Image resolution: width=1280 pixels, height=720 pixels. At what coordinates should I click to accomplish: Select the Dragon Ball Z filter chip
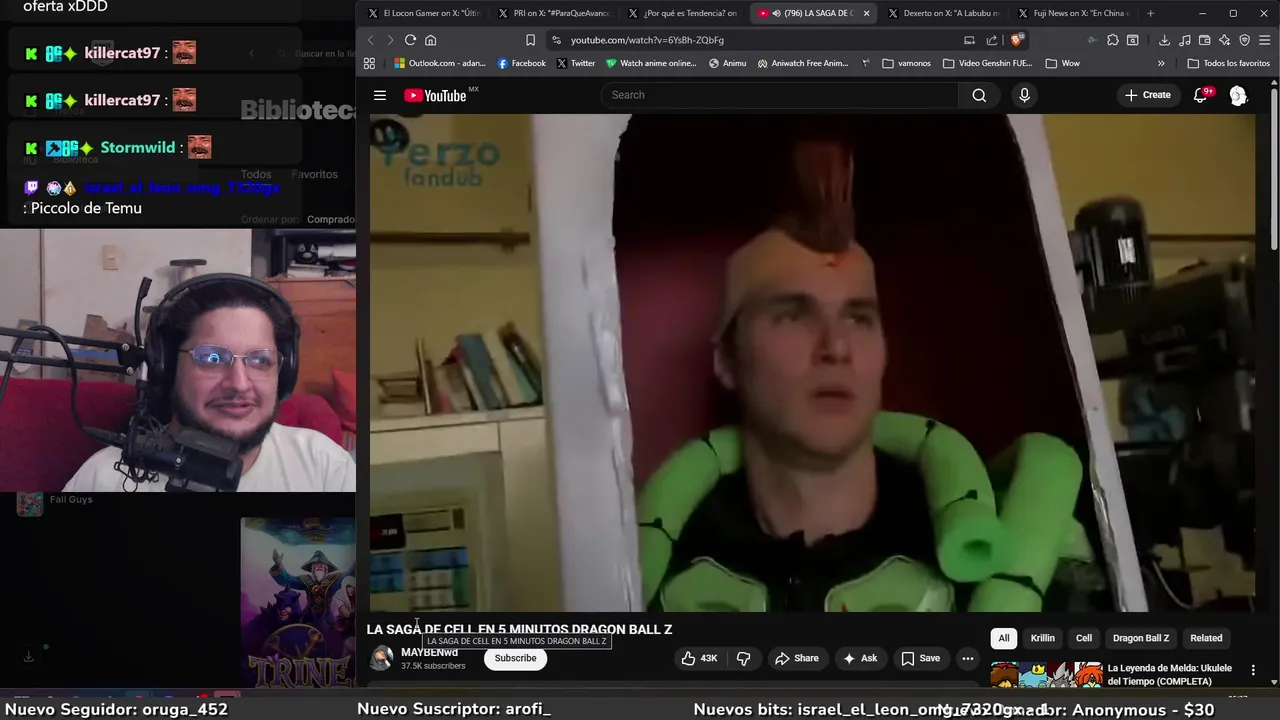[x=1141, y=638]
